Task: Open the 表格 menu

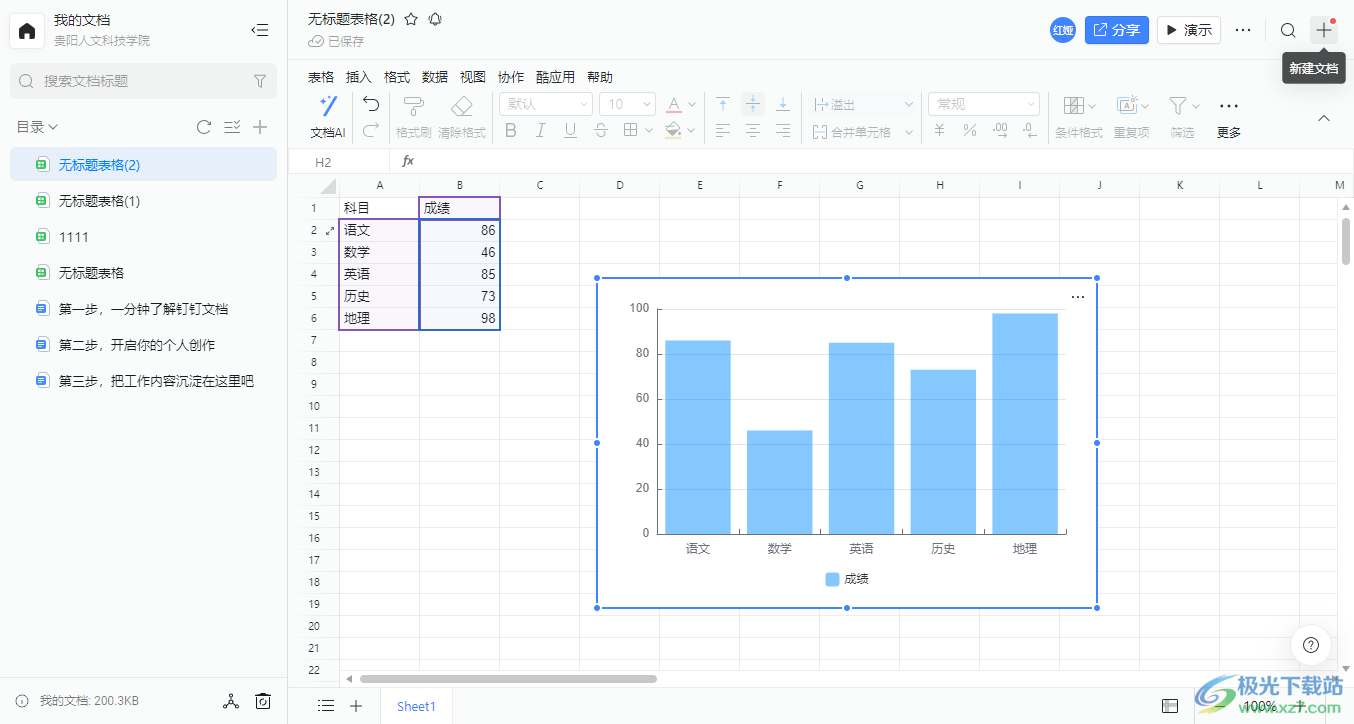Action: (321, 77)
